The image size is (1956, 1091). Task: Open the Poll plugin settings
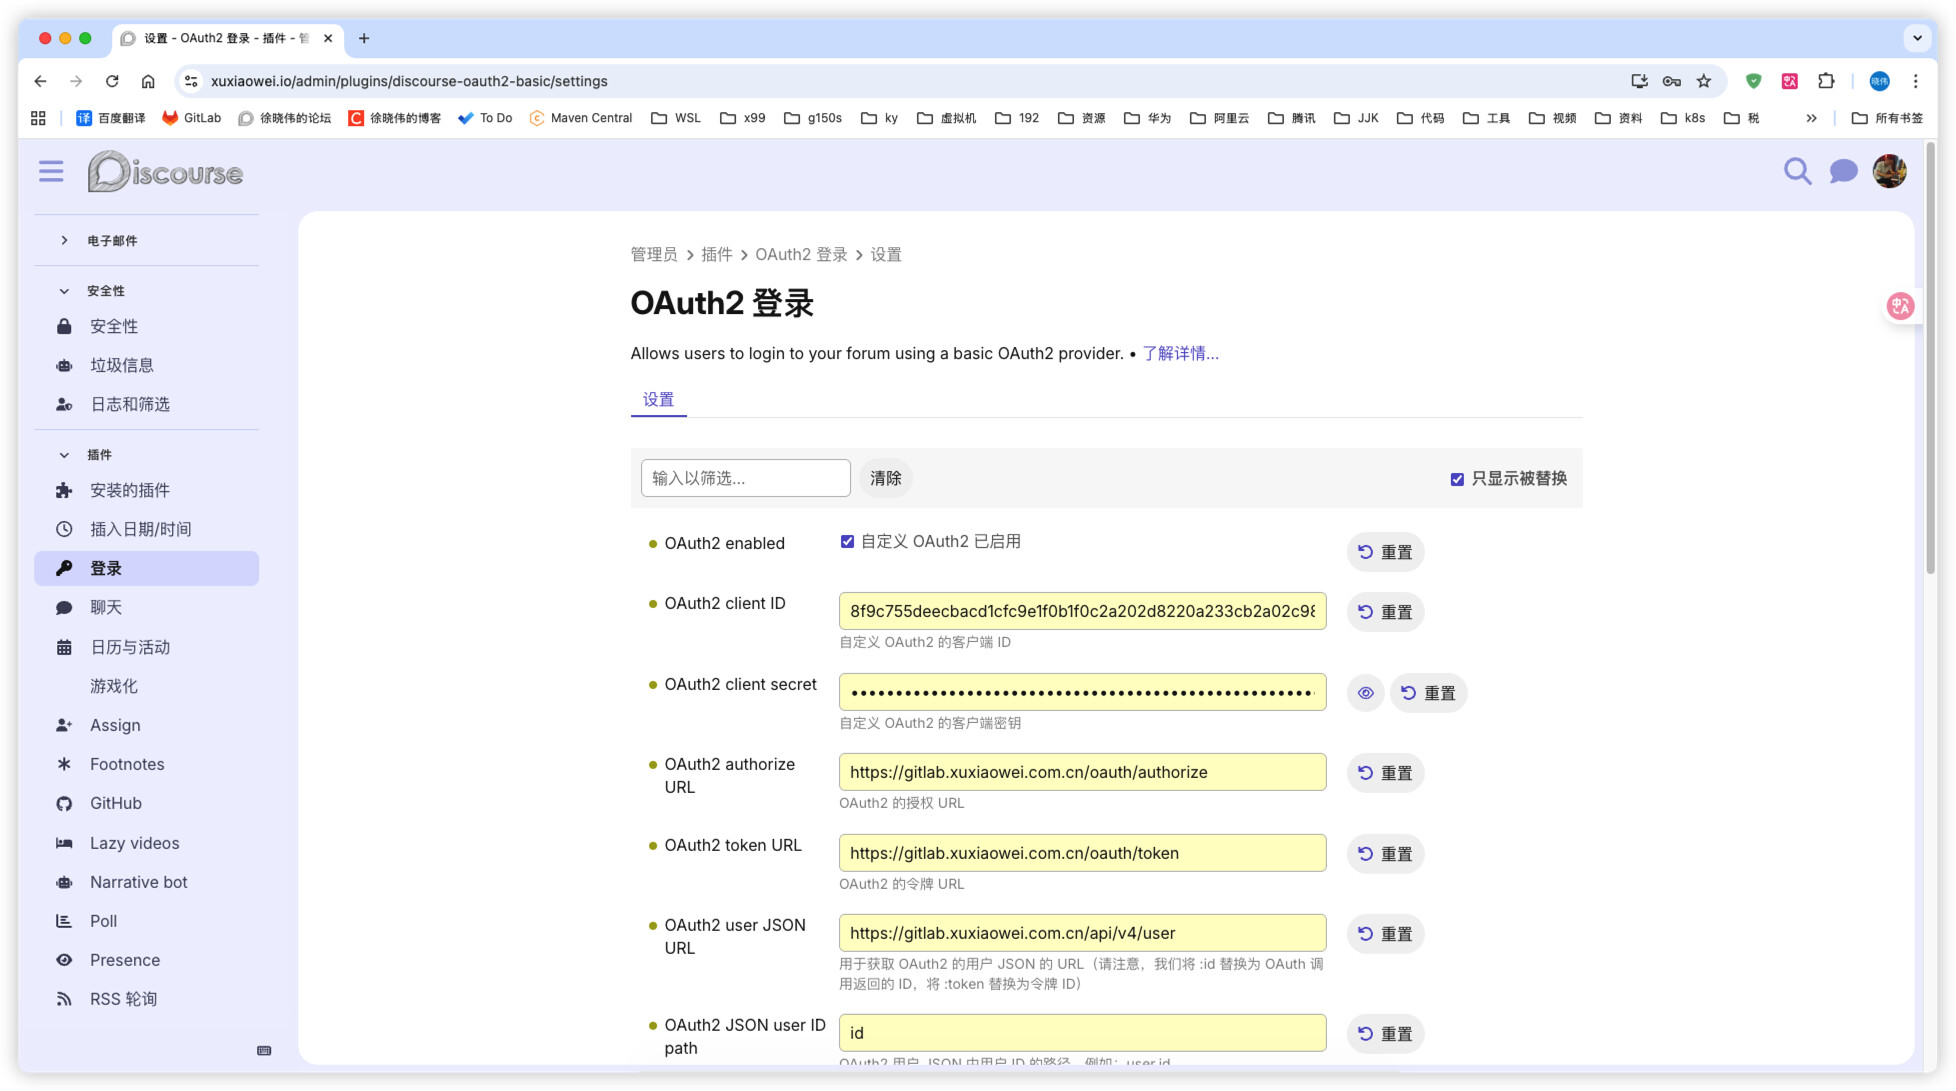(x=103, y=921)
